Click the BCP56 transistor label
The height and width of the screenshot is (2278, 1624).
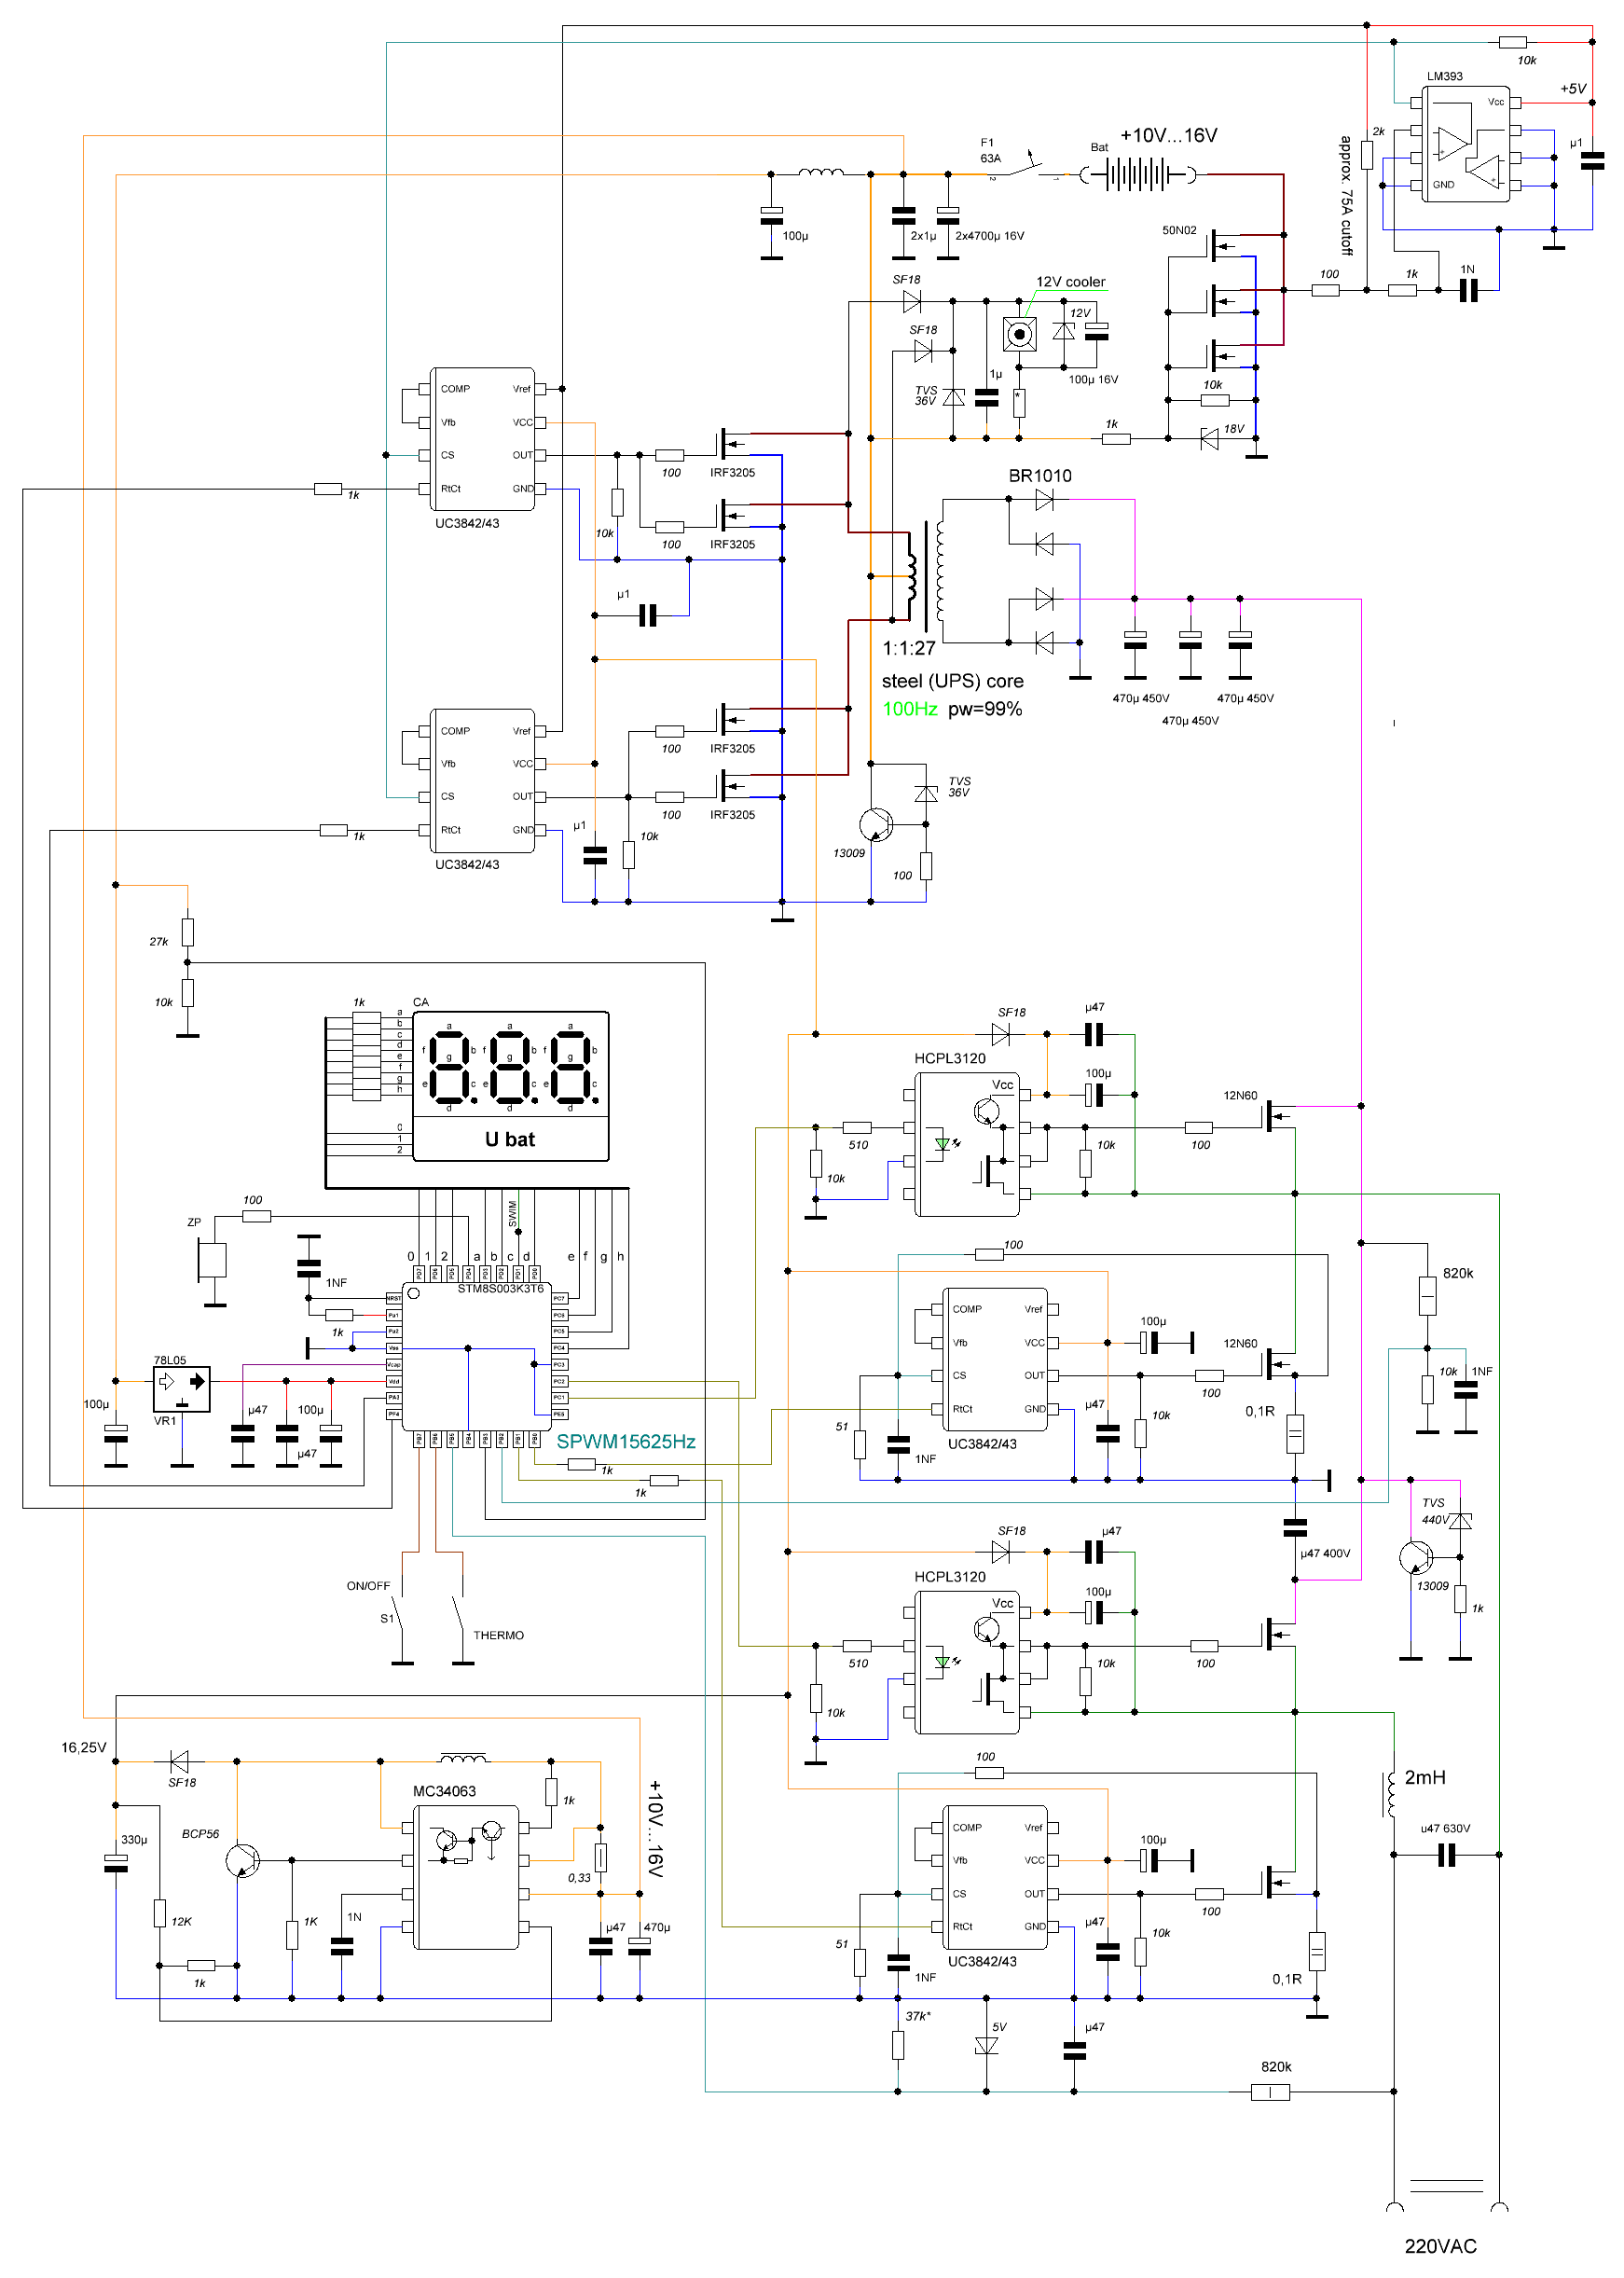(x=201, y=1834)
